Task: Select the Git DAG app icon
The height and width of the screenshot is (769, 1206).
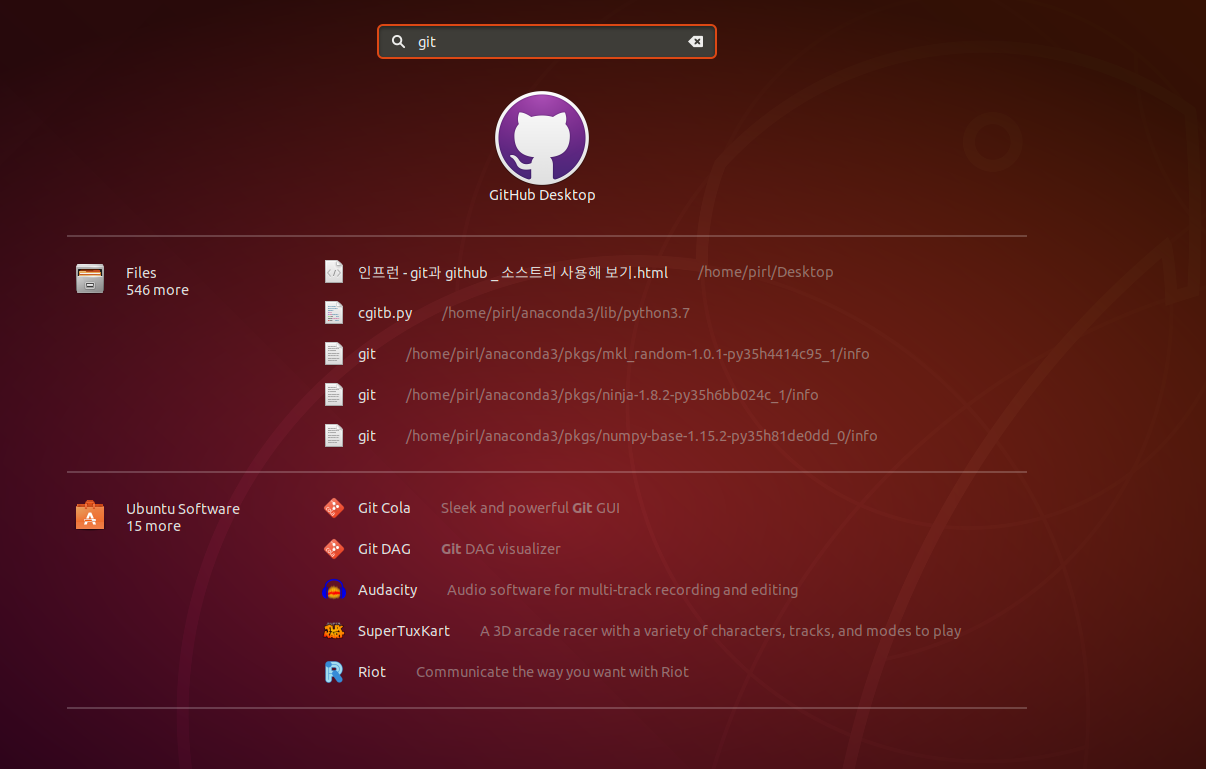Action: click(x=334, y=549)
